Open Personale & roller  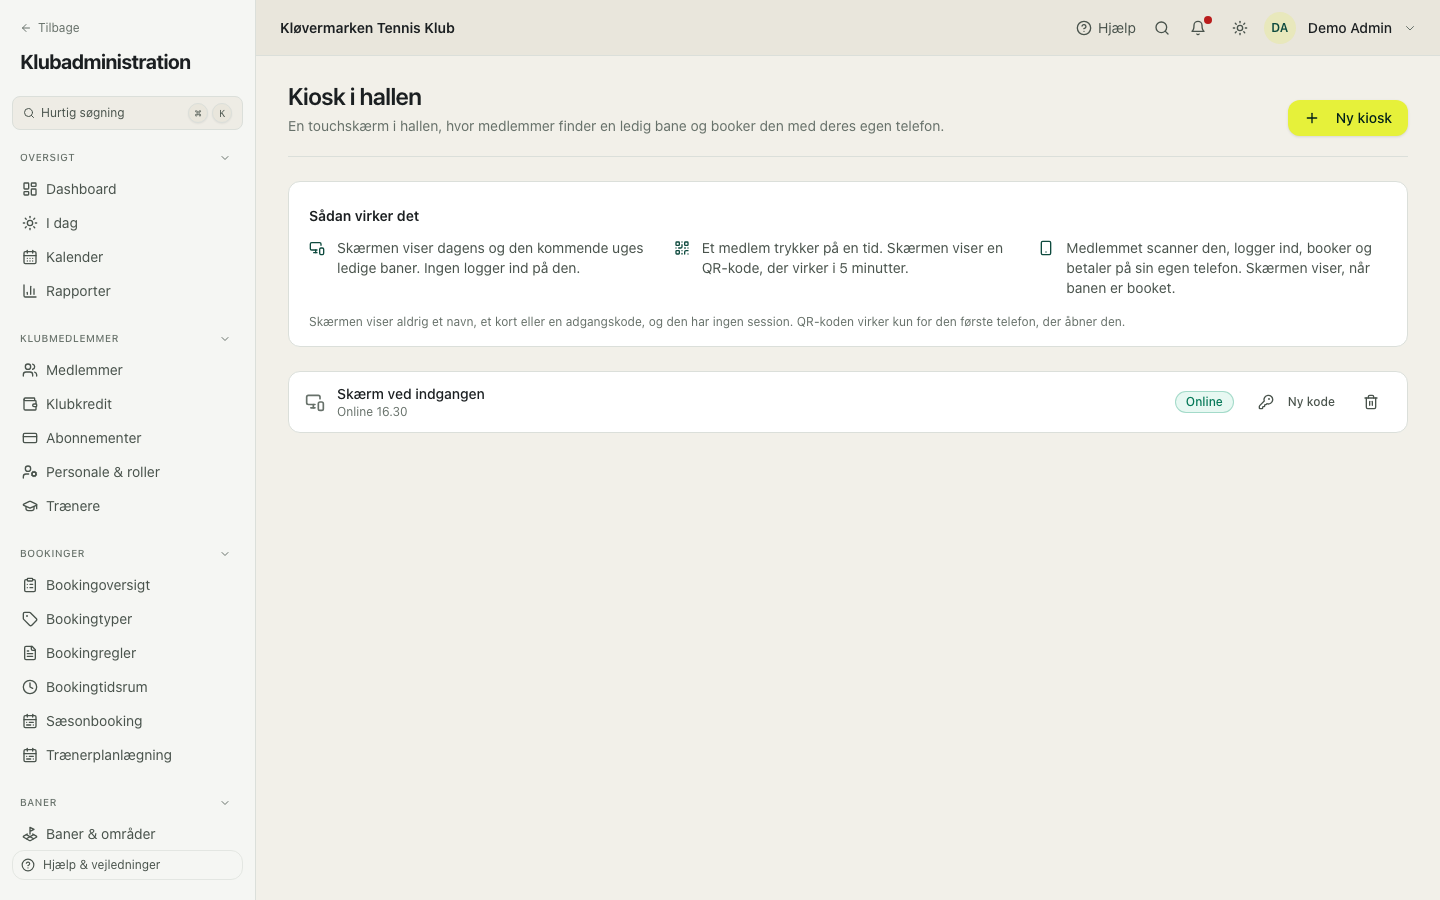[127, 472]
